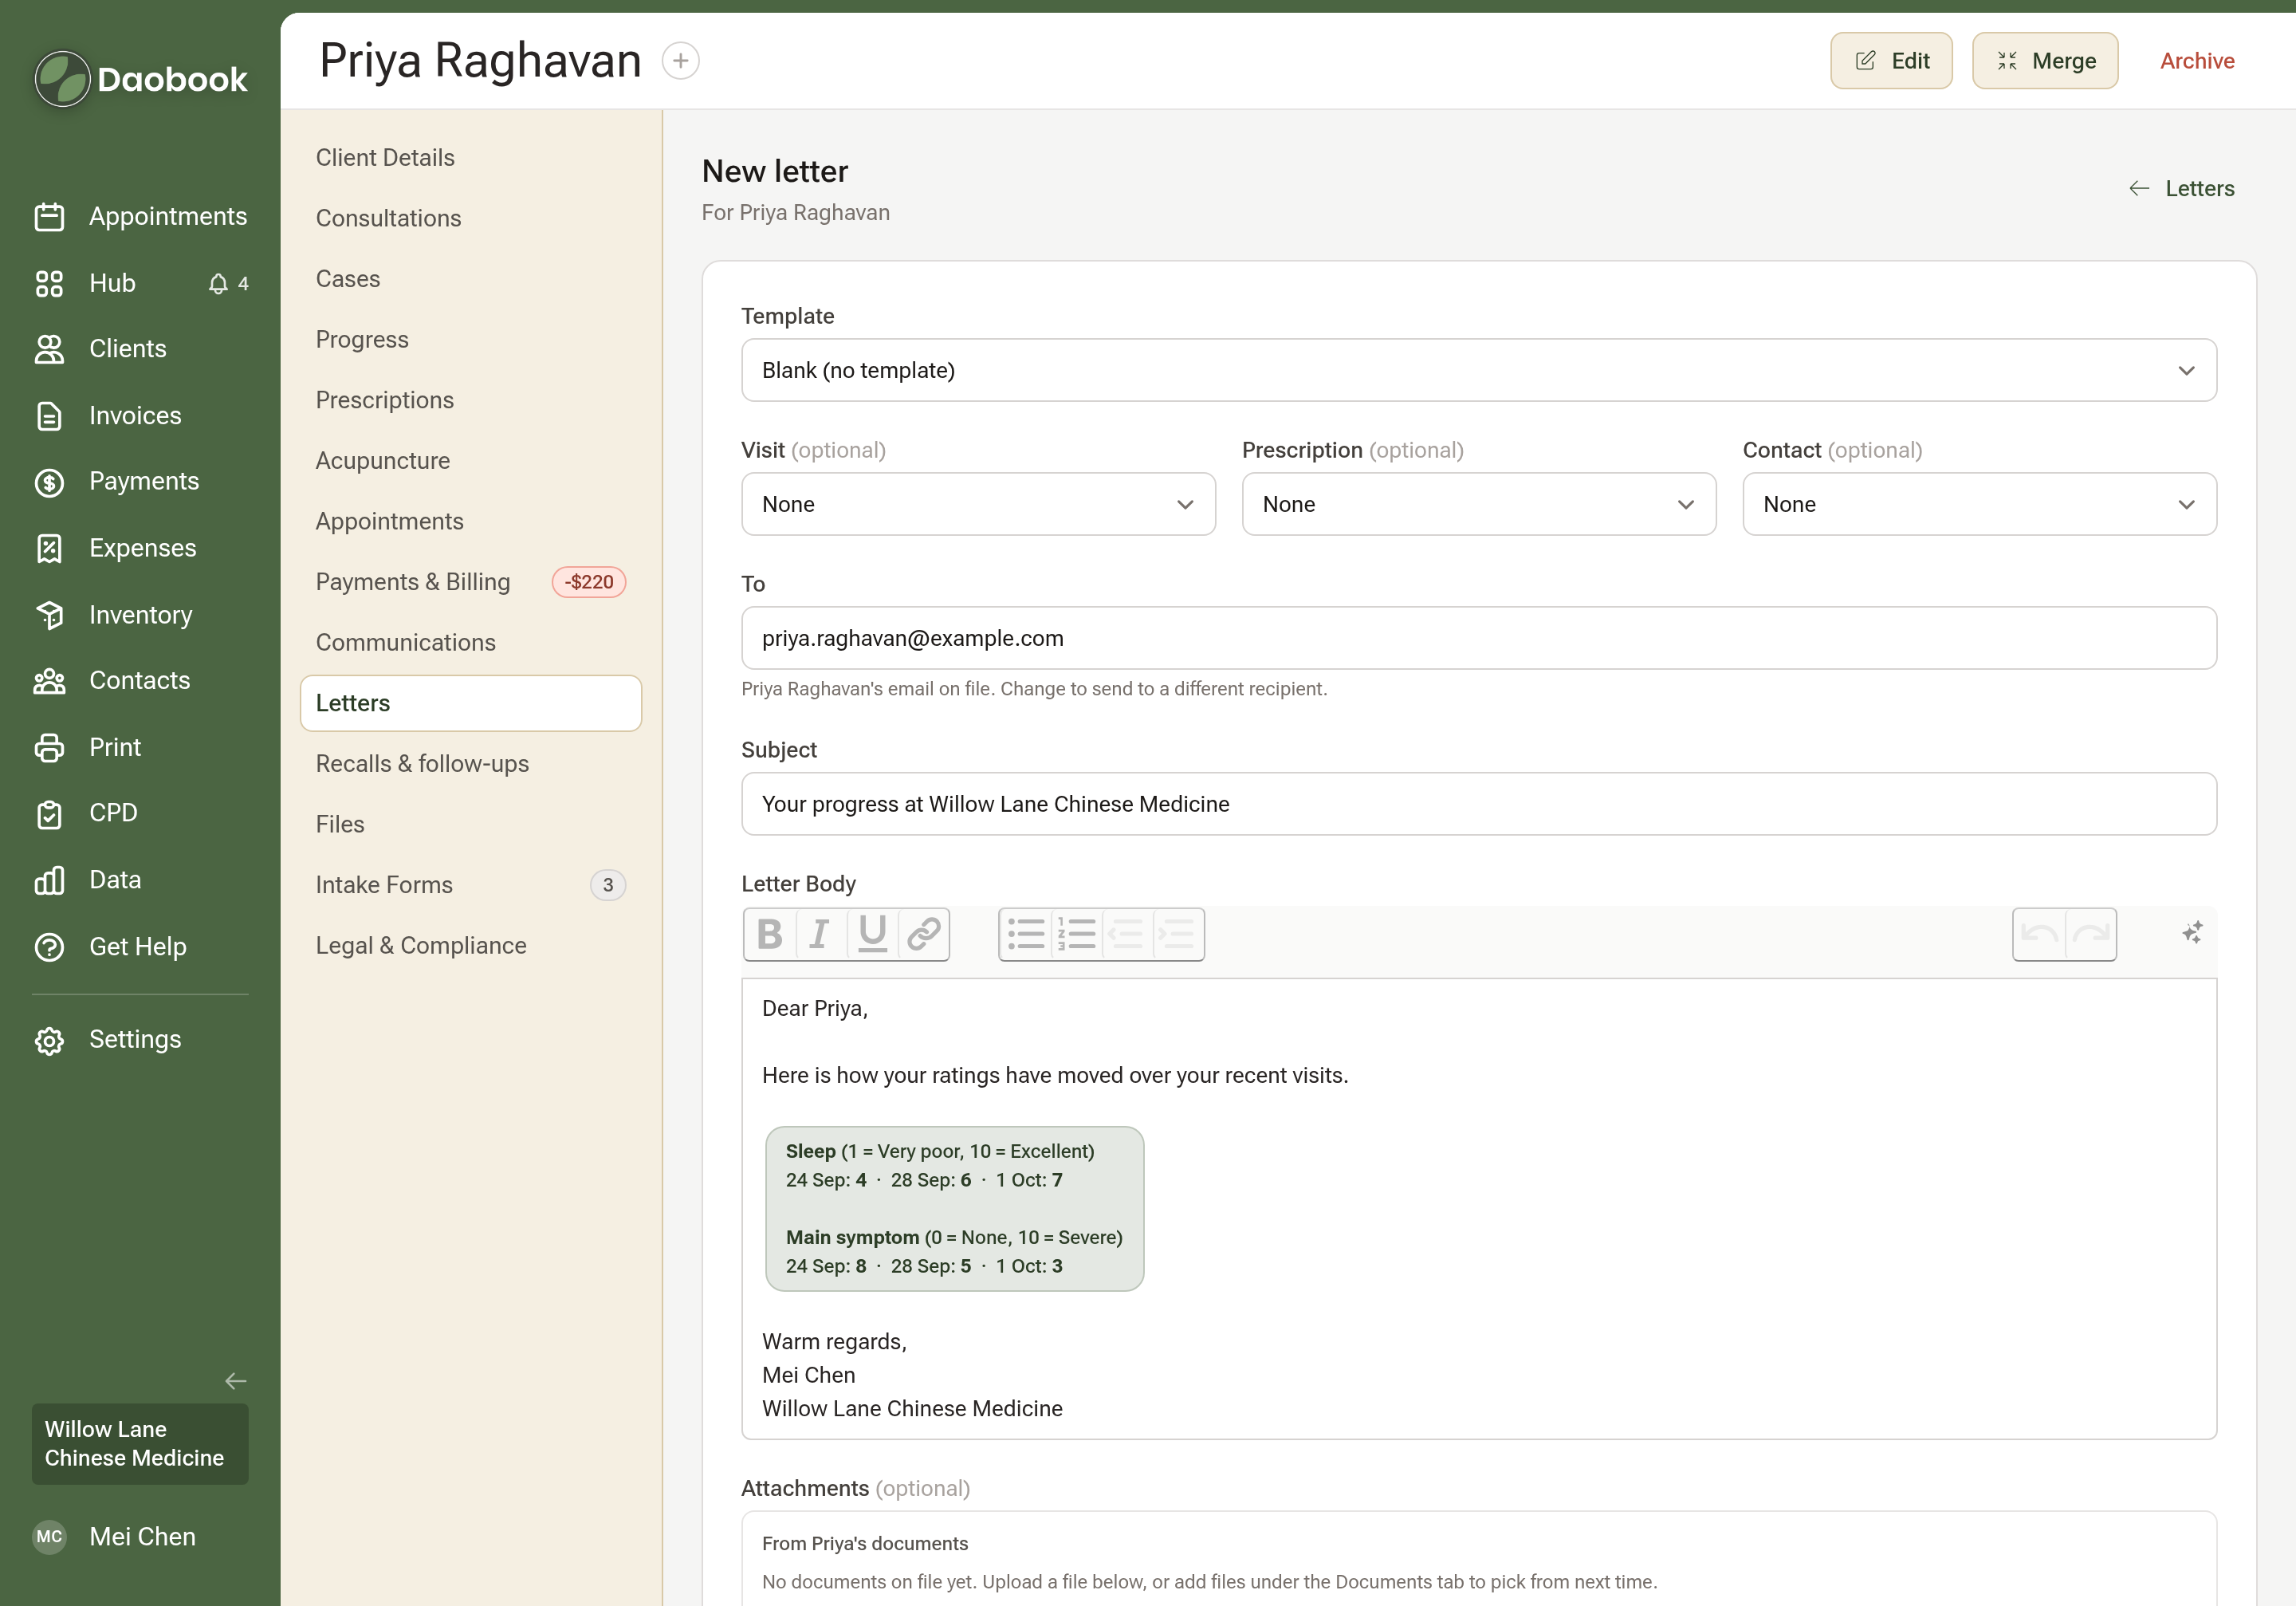
Task: Underline selected letter text
Action: (x=872, y=934)
